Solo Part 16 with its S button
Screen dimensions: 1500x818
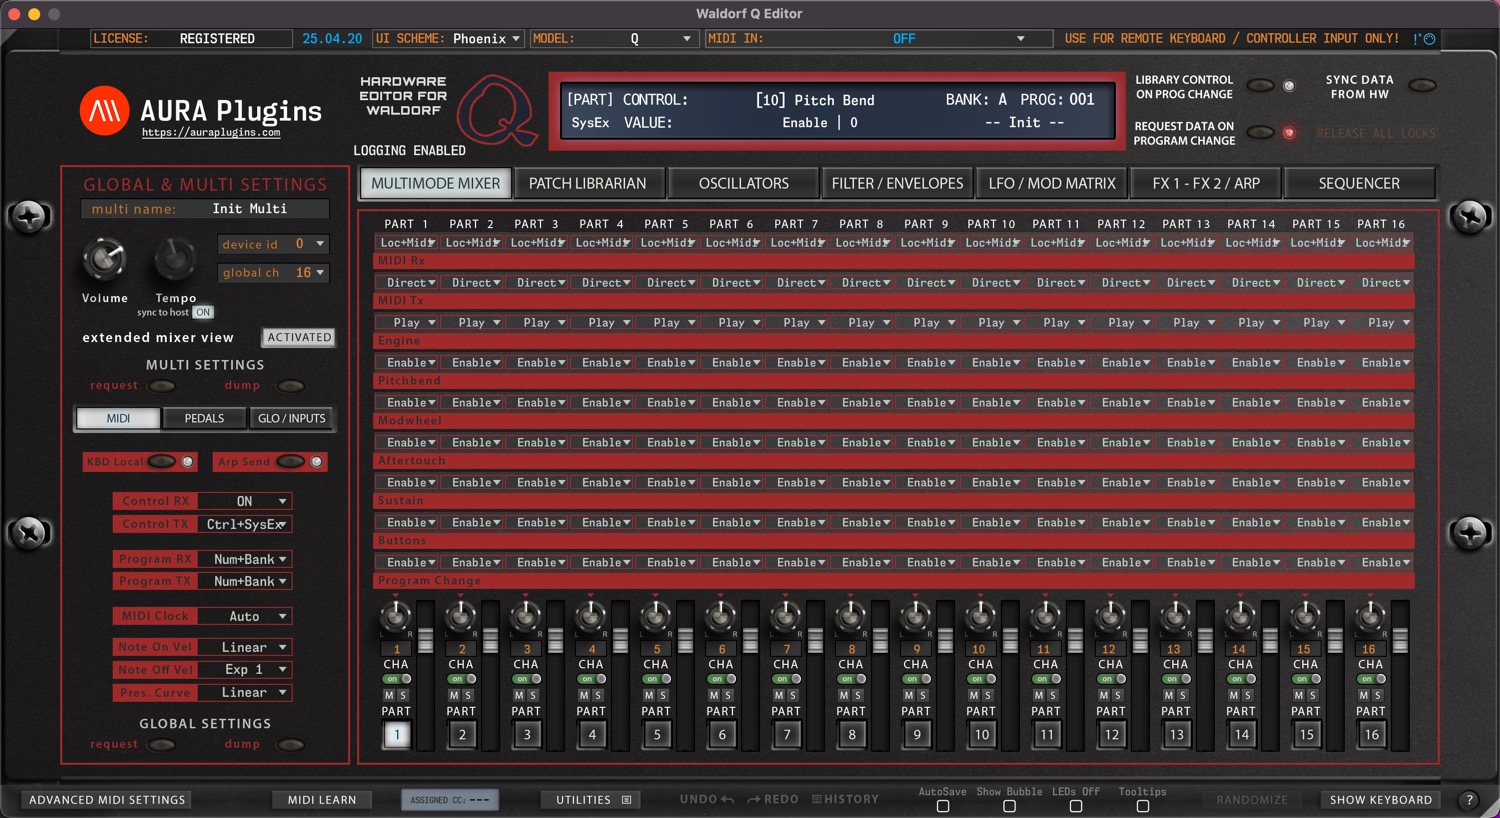click(x=1378, y=695)
